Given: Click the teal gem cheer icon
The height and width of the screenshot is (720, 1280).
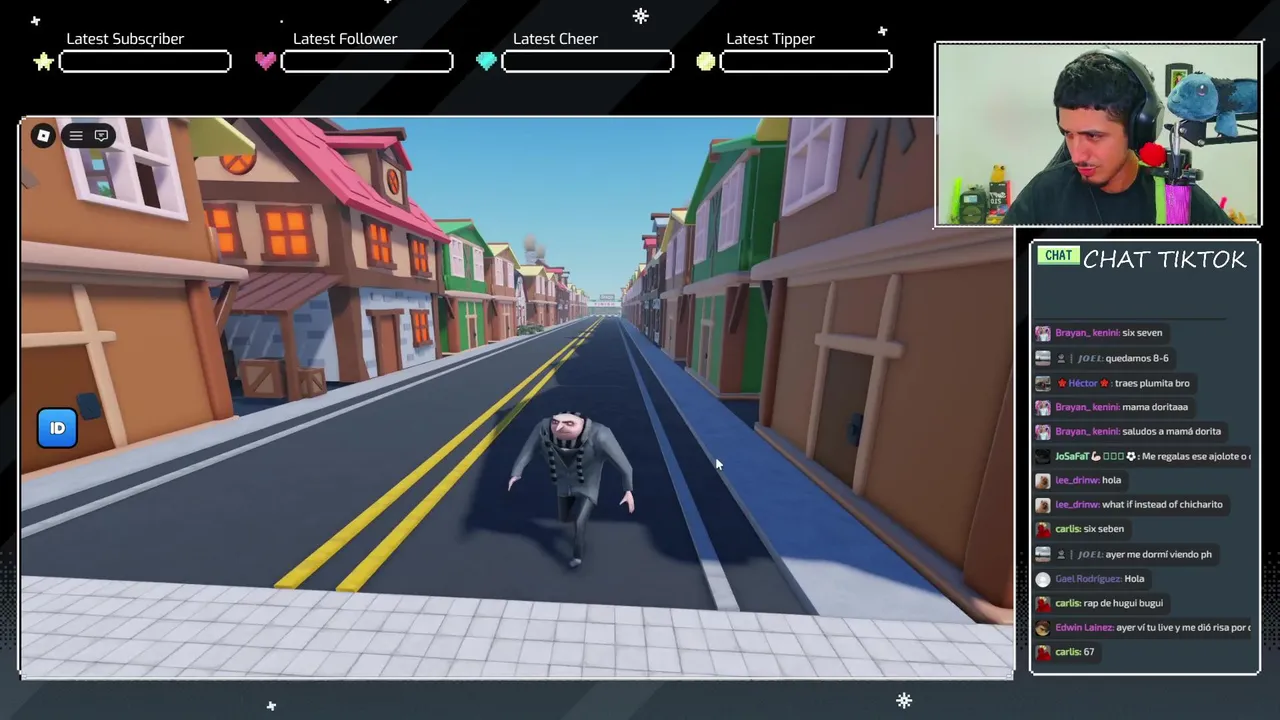Looking at the screenshot, I should click(x=486, y=62).
